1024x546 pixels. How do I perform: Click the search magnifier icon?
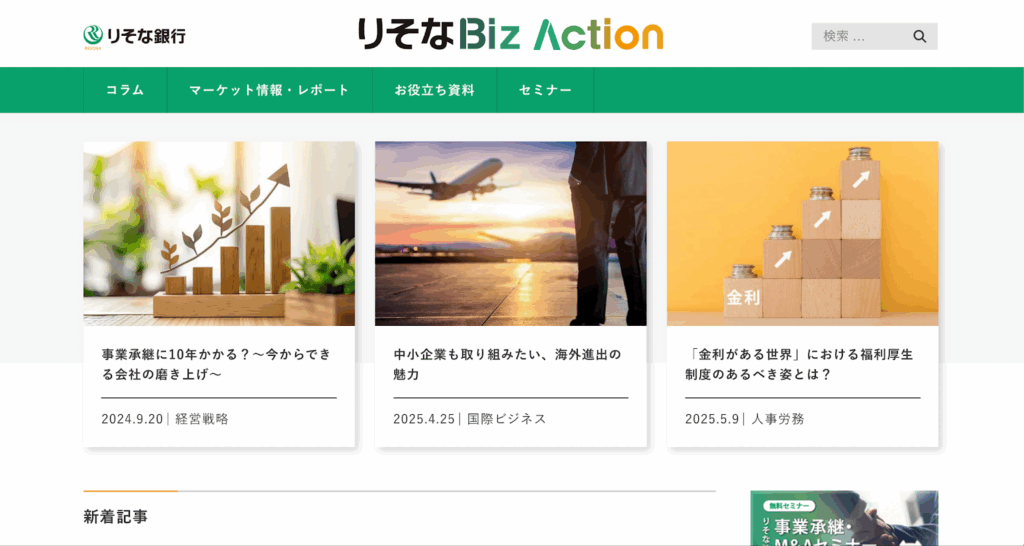[920, 37]
